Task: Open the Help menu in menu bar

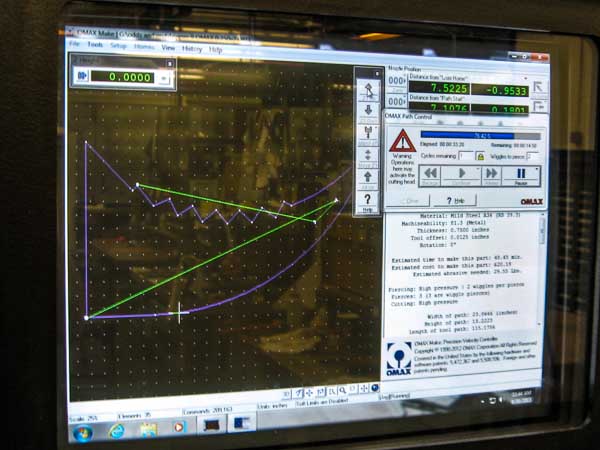Action: (215, 50)
